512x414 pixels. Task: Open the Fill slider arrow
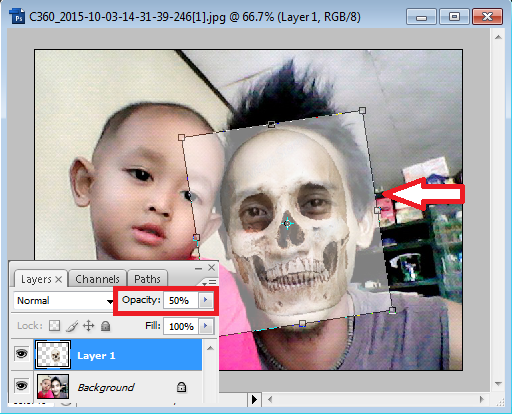206,326
